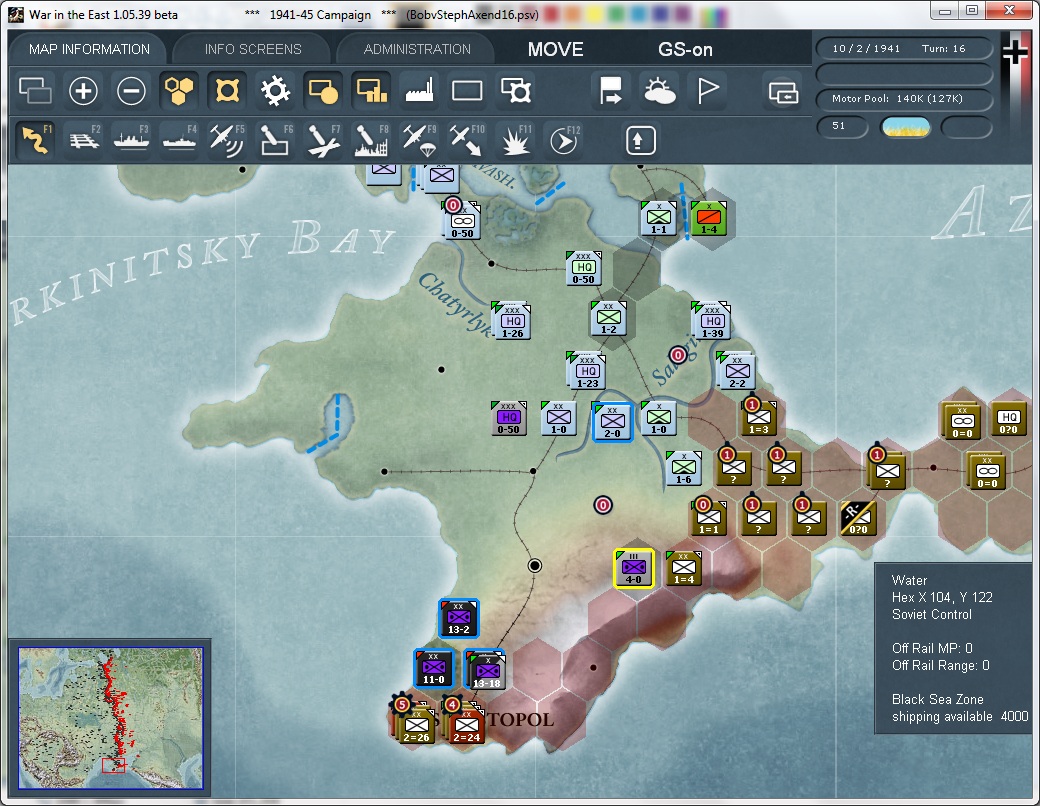The image size is (1040, 806).
Task: Select the 2-2 division stack
Action: pos(736,371)
